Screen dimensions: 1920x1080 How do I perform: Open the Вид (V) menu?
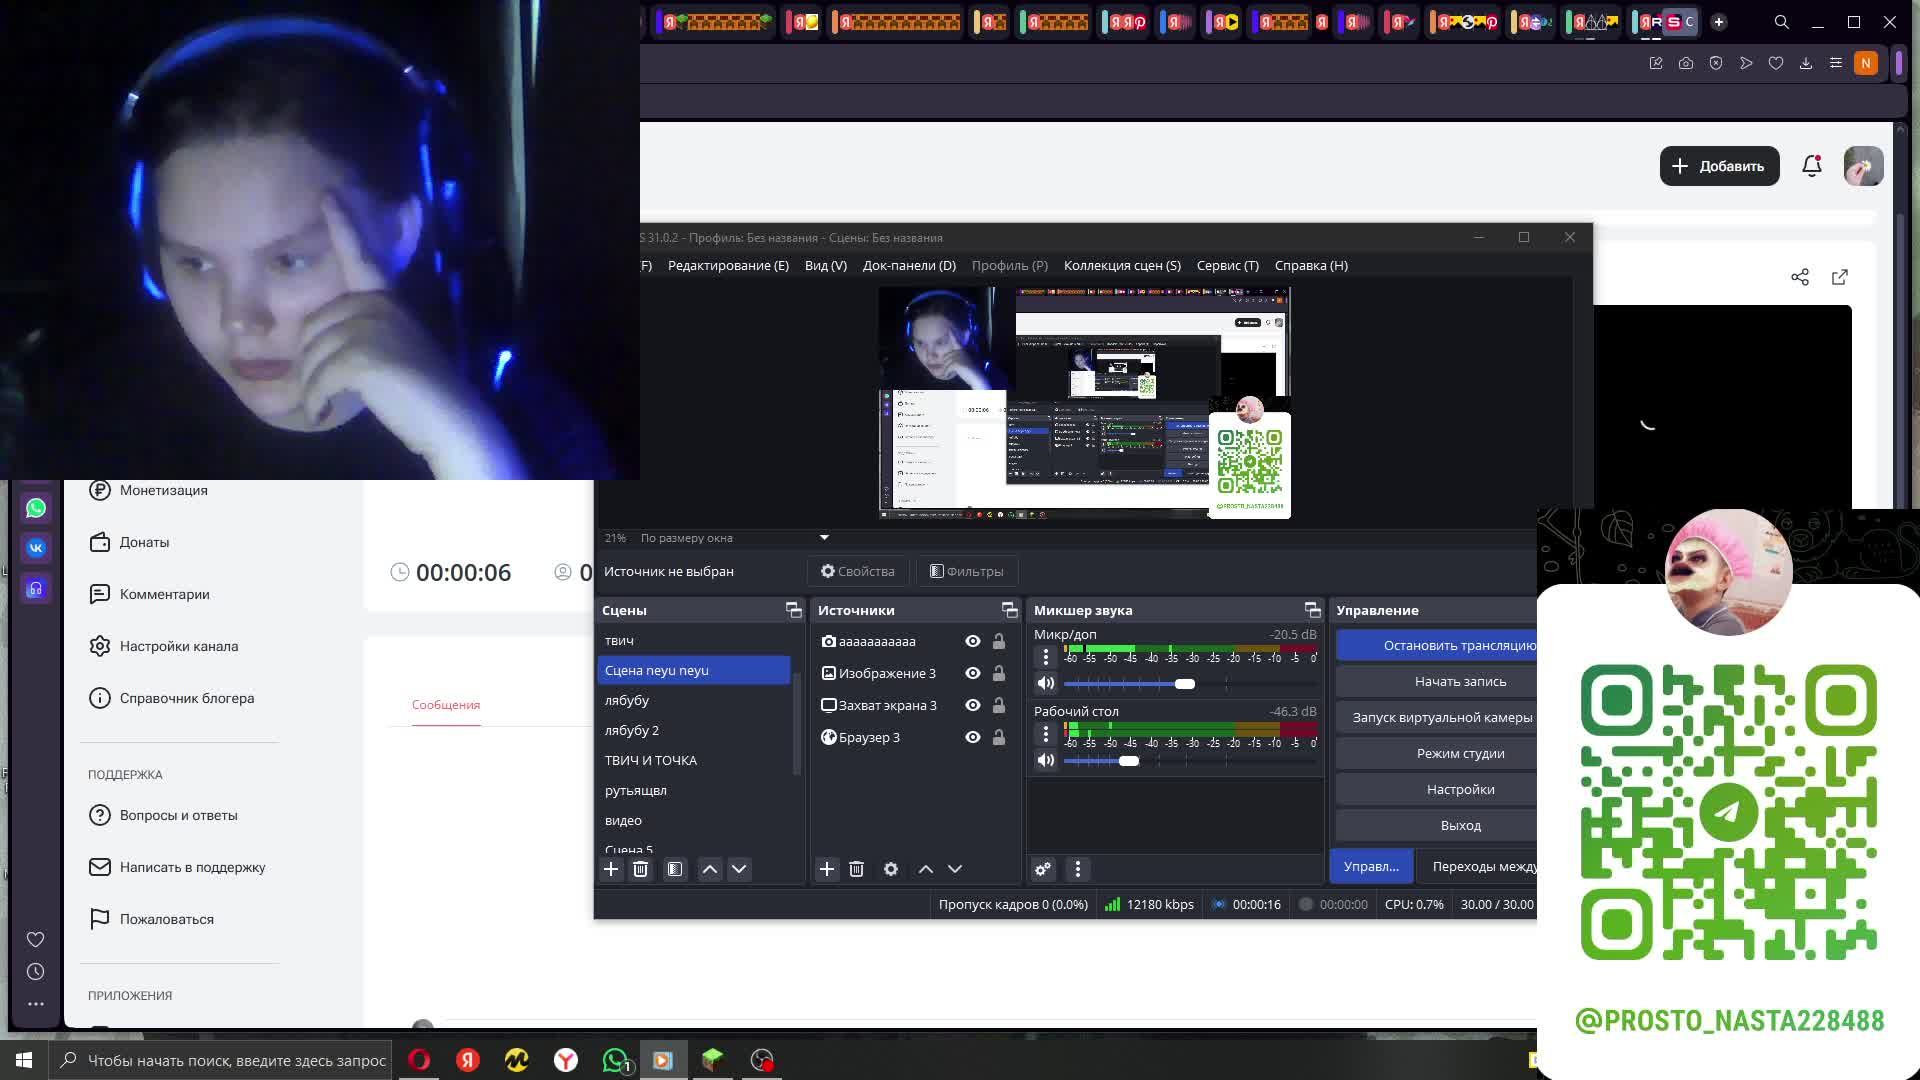coord(825,265)
